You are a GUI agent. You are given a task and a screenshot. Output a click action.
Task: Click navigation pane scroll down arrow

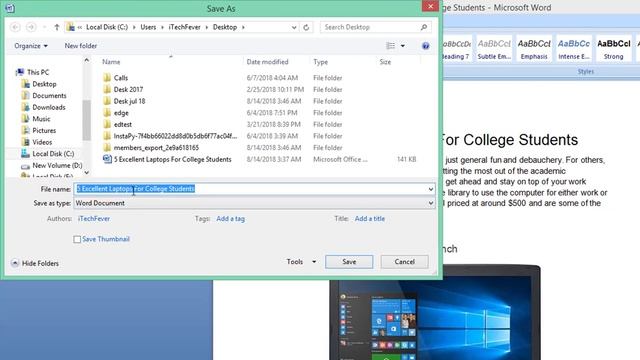tap(87, 172)
